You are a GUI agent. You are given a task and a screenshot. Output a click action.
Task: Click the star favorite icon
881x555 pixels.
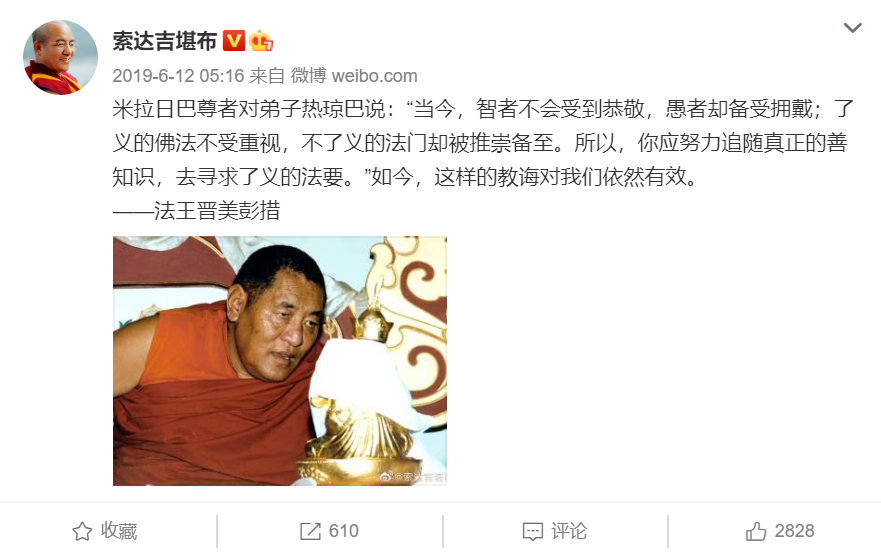[x=82, y=531]
